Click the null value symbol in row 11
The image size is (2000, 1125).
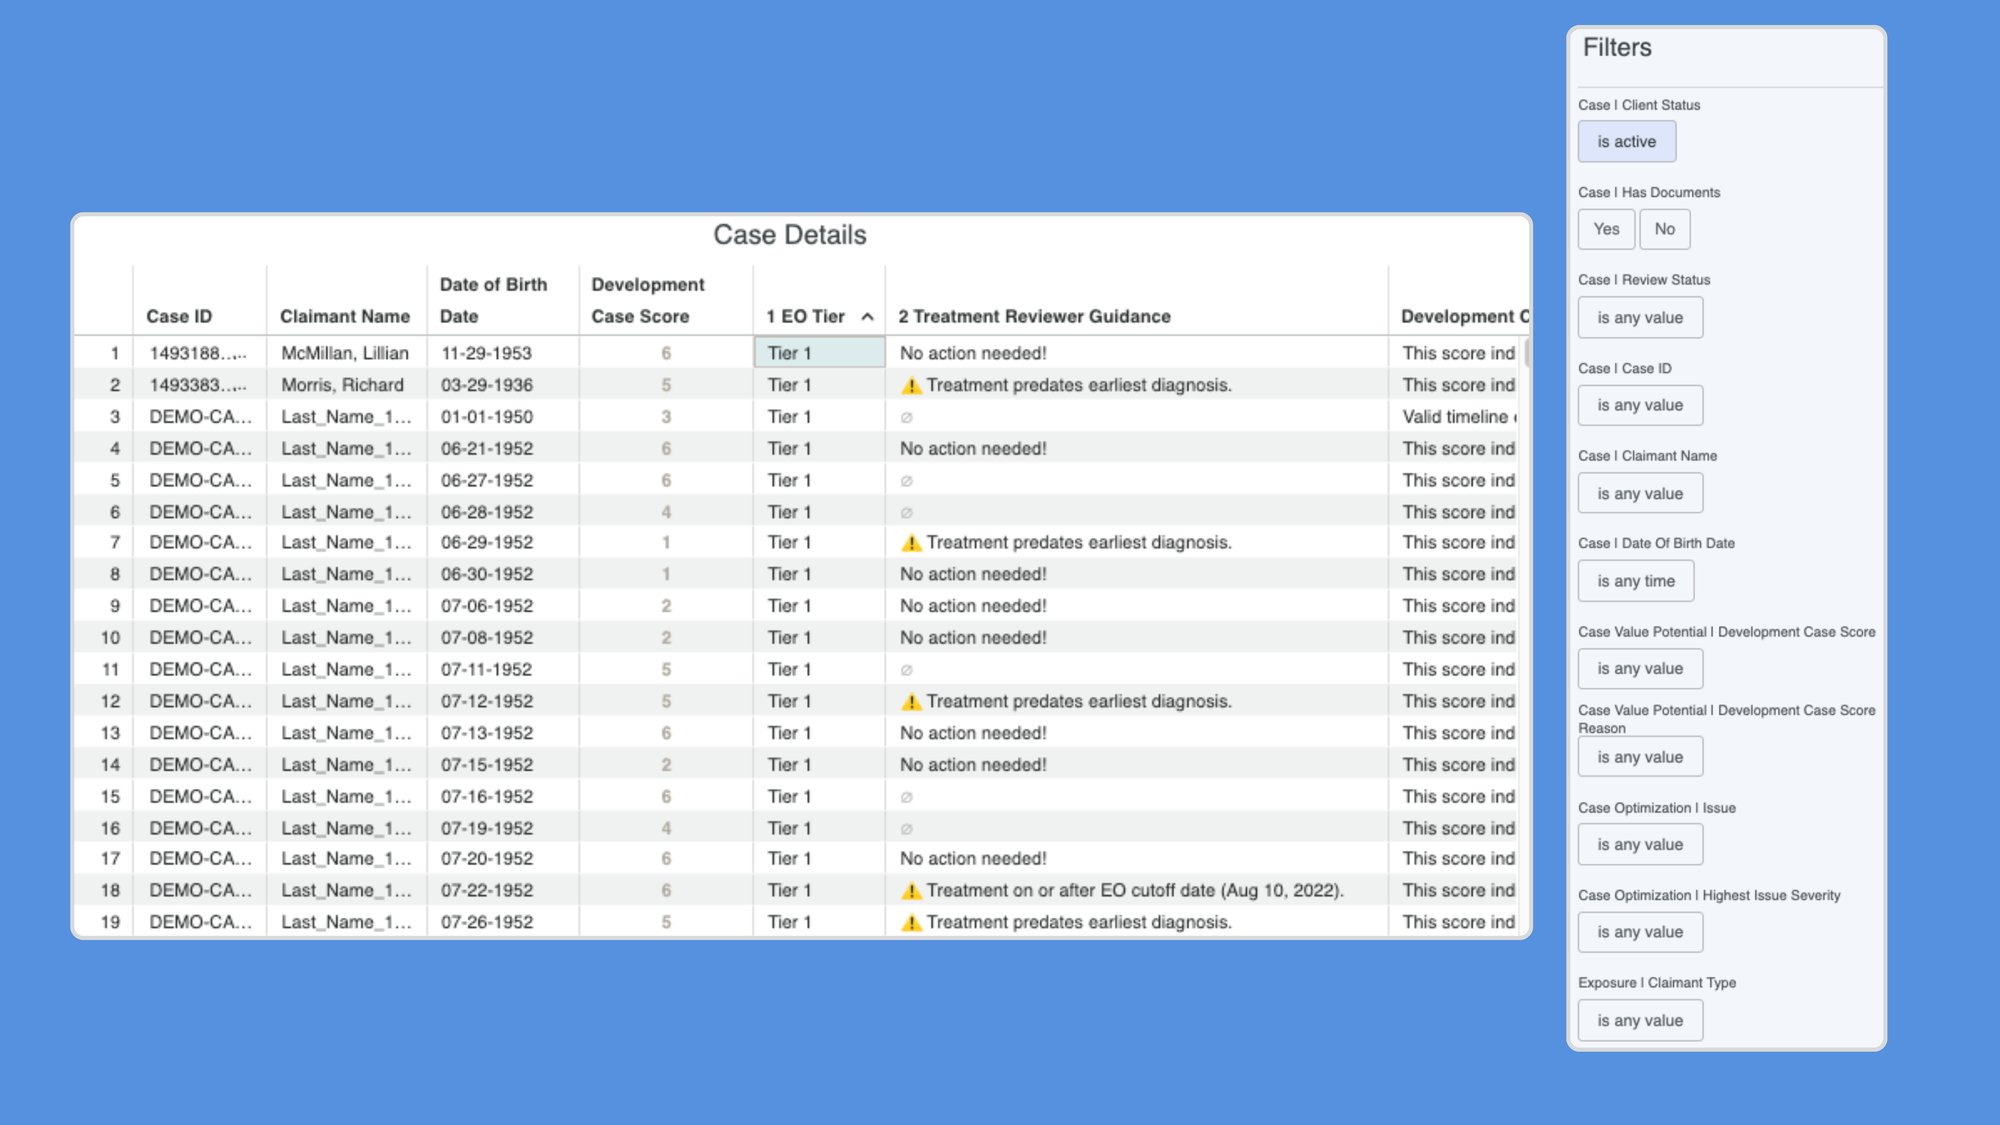click(x=906, y=670)
